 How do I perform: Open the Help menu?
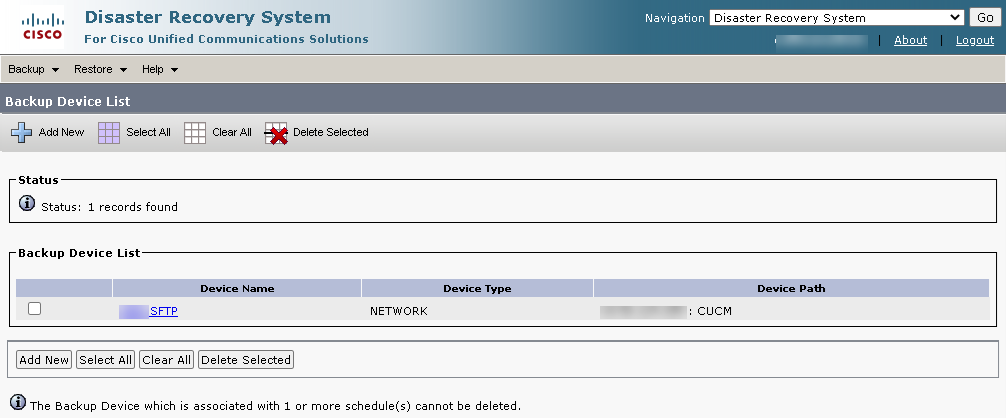pos(160,69)
